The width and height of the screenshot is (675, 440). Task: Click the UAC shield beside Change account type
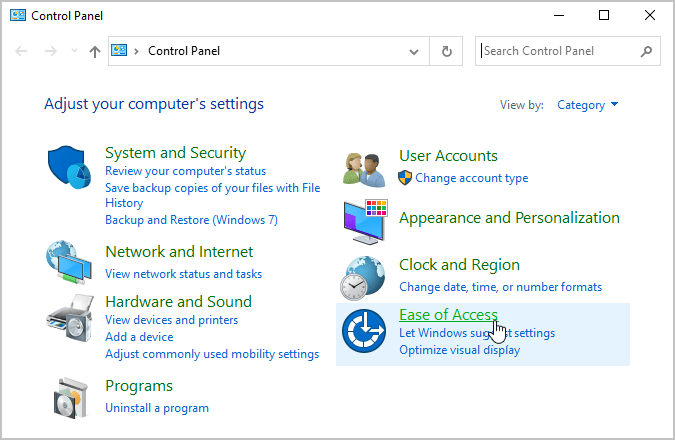[x=405, y=178]
